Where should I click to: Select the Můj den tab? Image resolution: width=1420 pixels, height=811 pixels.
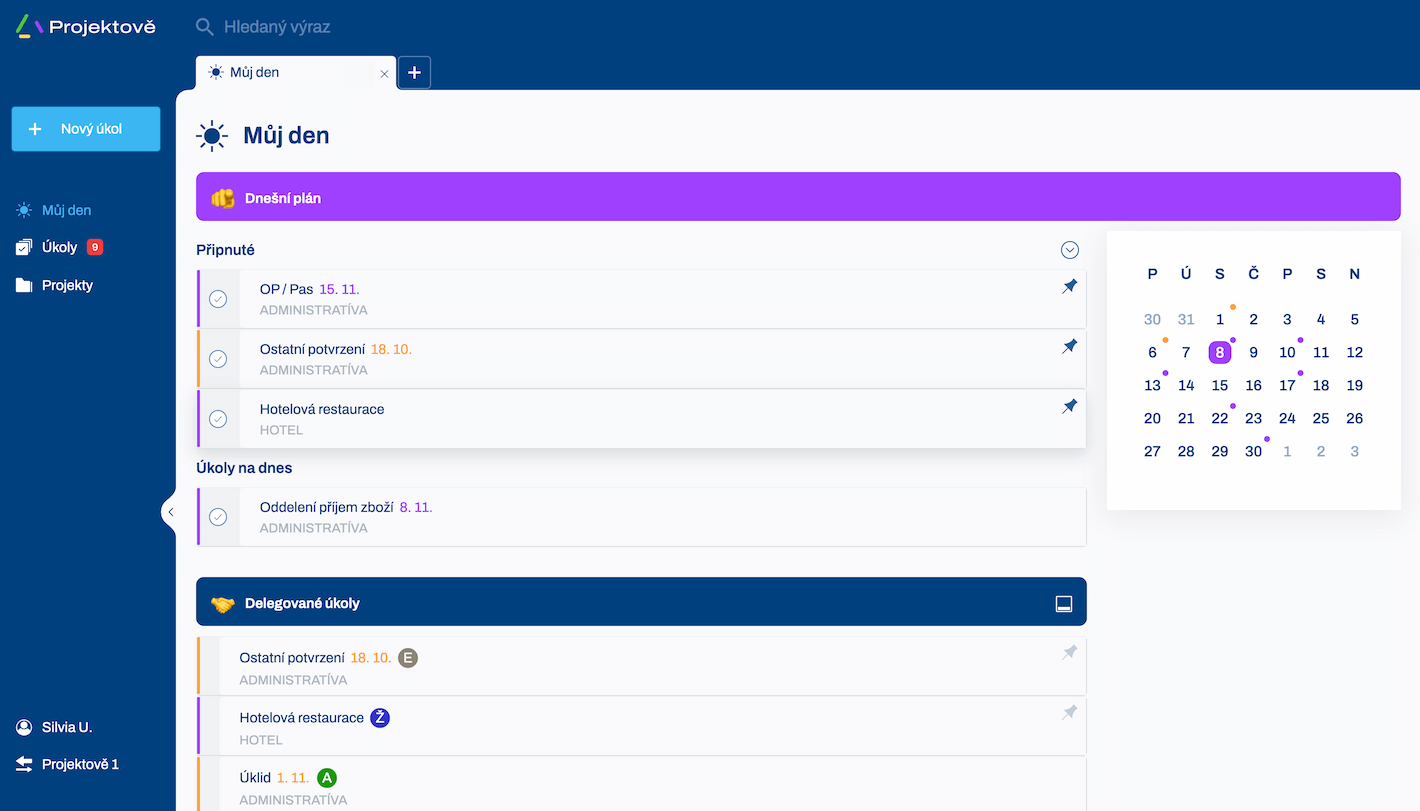(x=296, y=72)
